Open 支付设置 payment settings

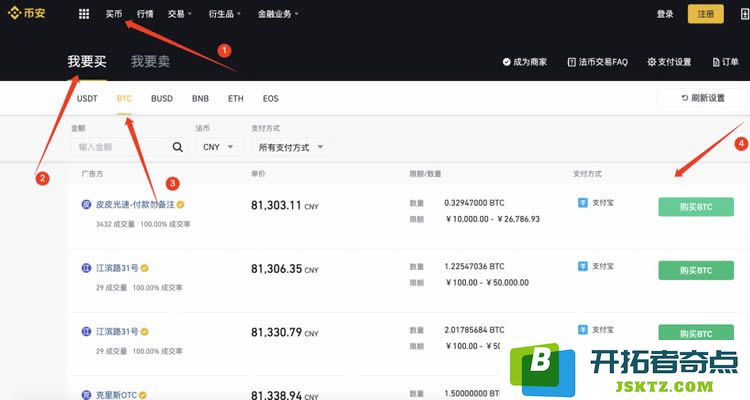click(669, 62)
